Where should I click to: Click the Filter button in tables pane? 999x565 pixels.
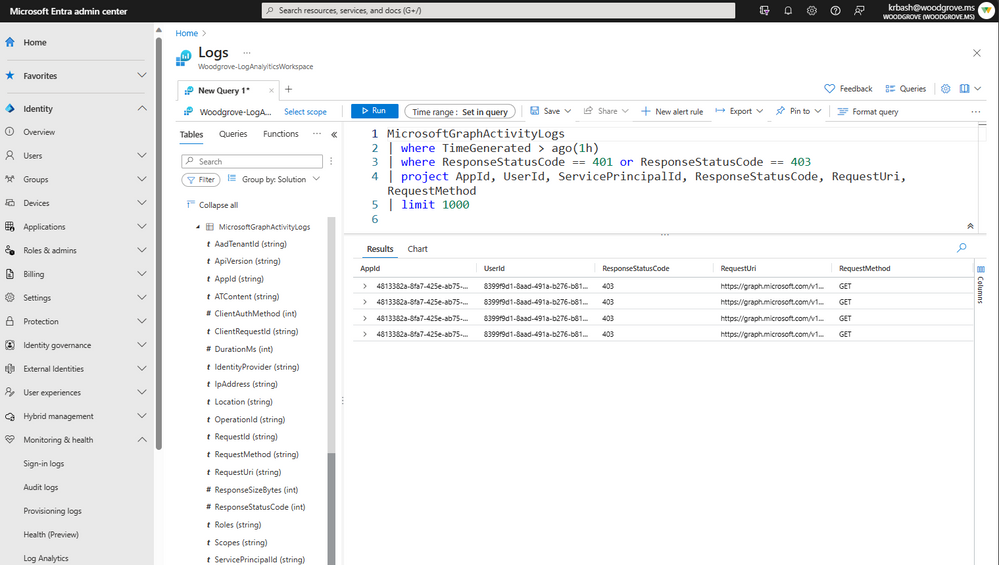click(x=201, y=180)
